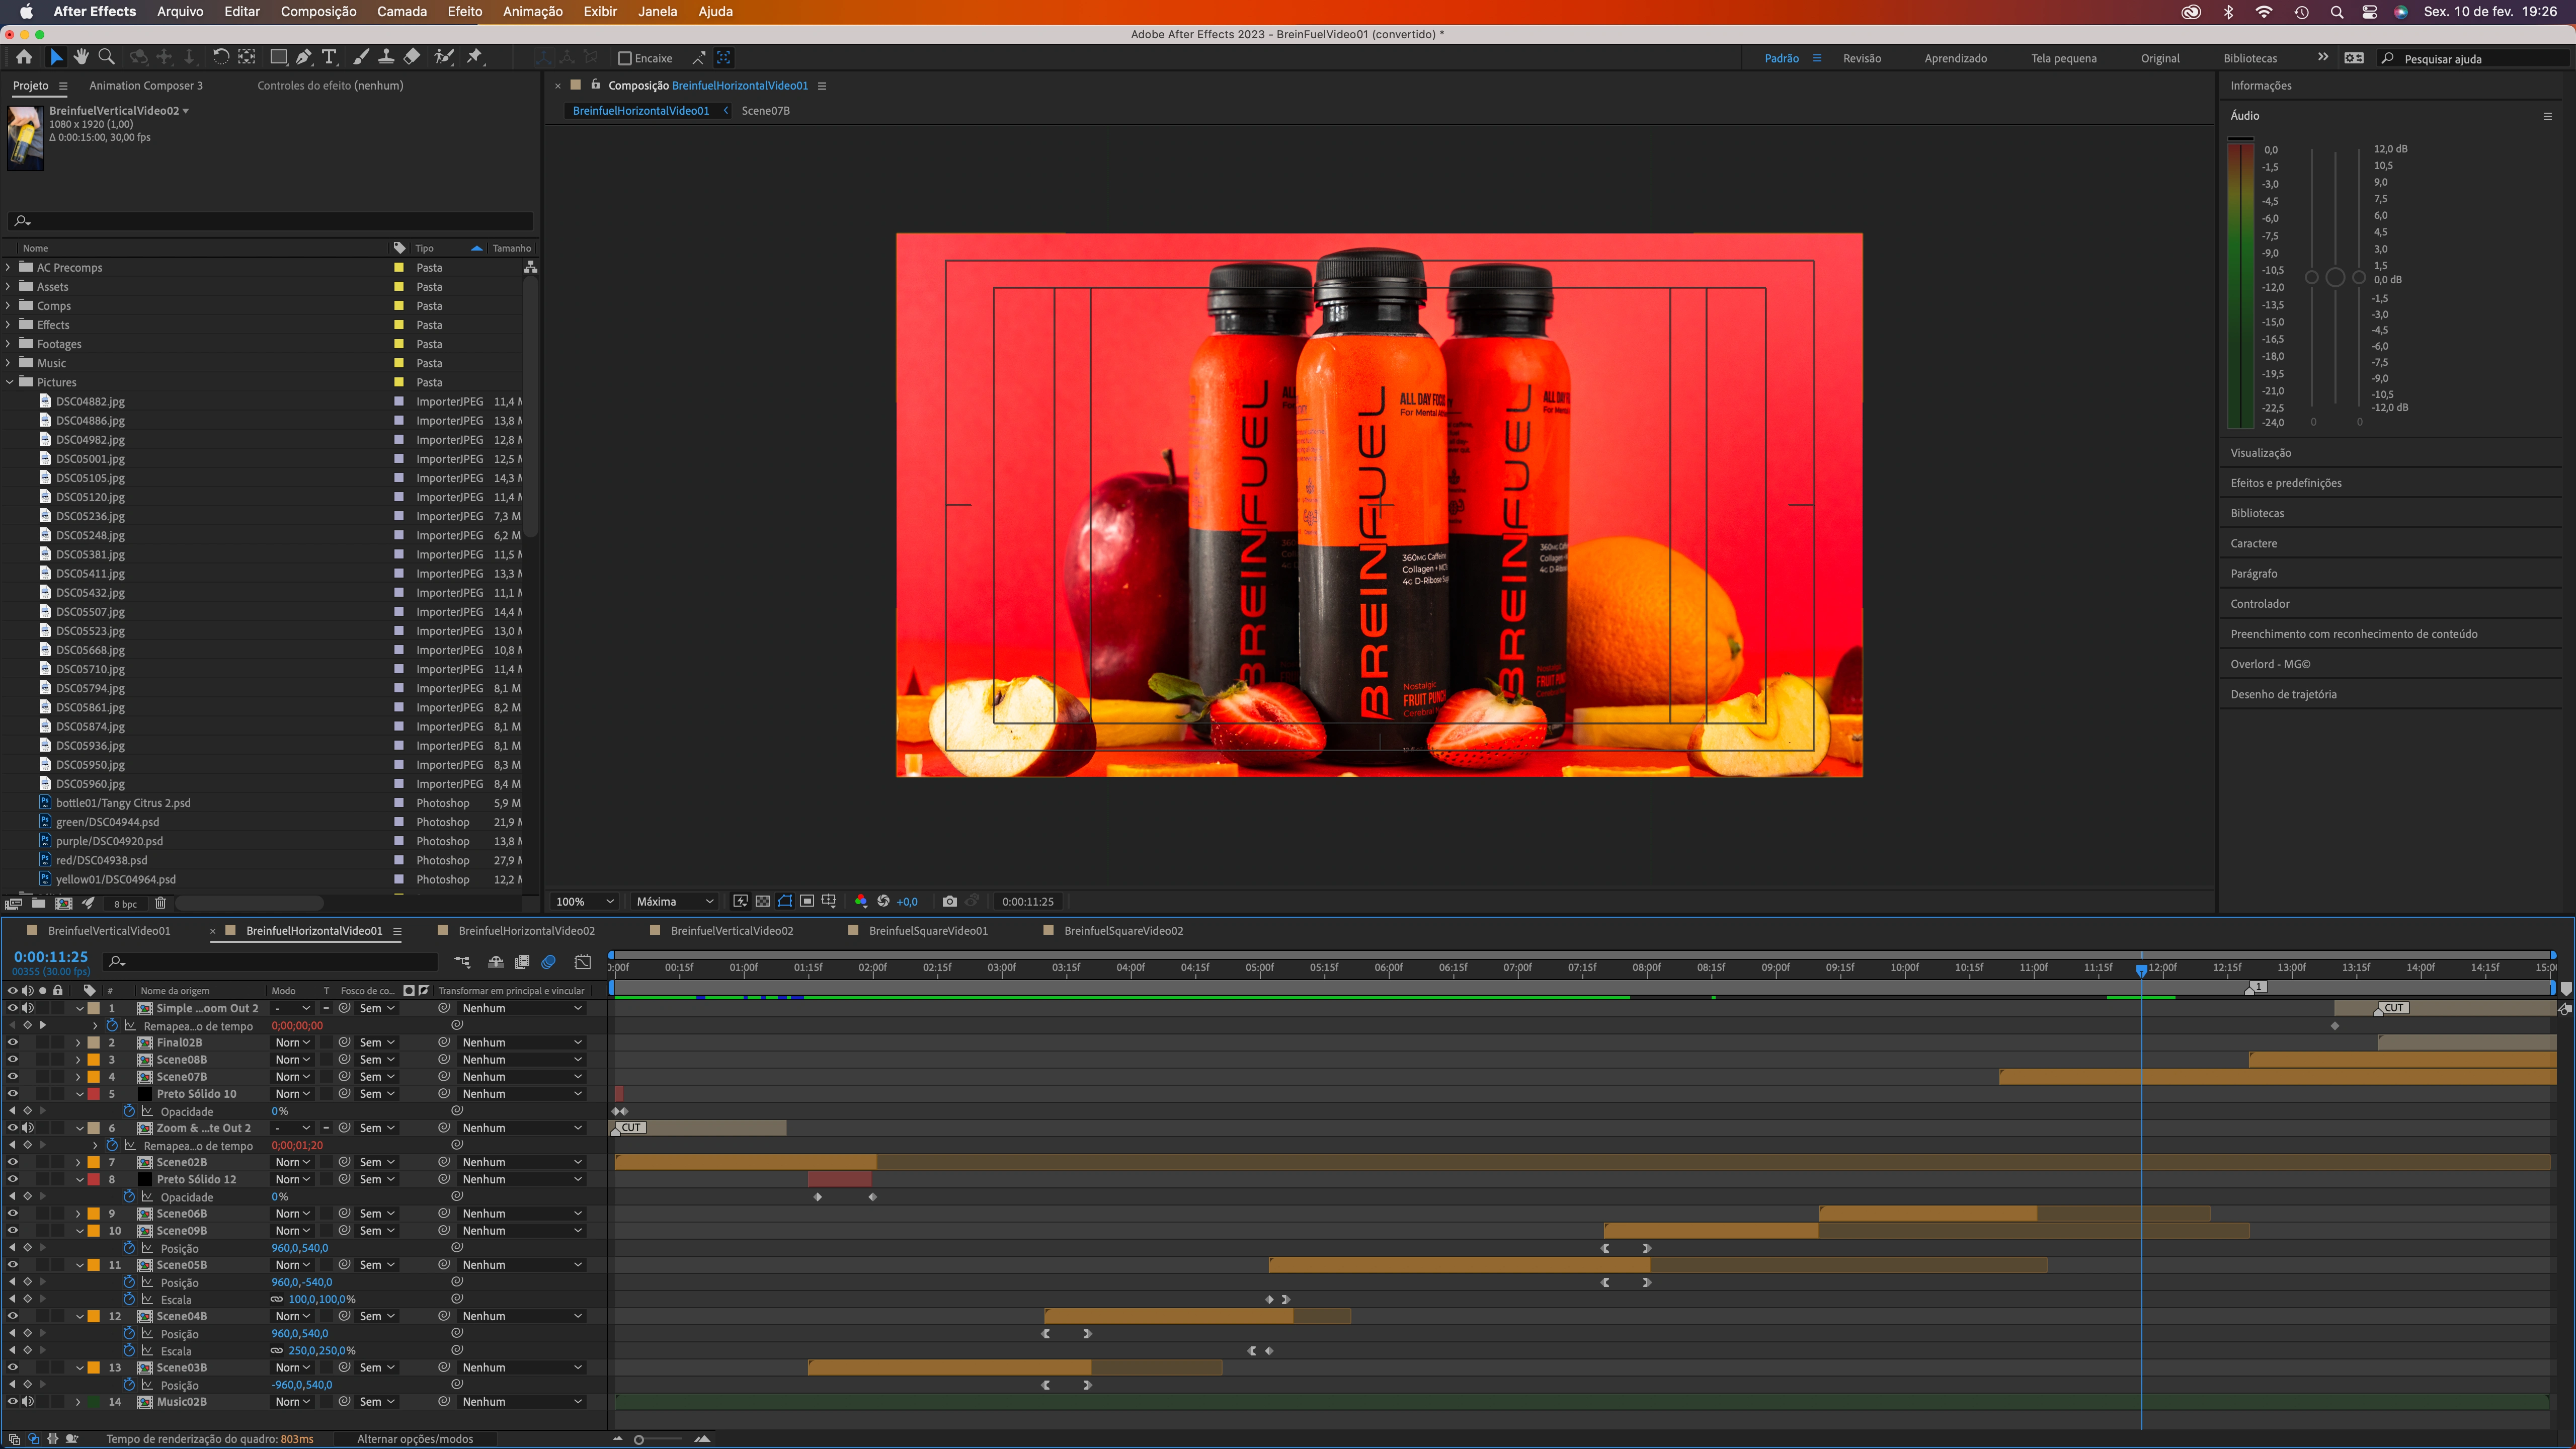
Task: Click the timeline zoom slider
Action: (640, 1439)
